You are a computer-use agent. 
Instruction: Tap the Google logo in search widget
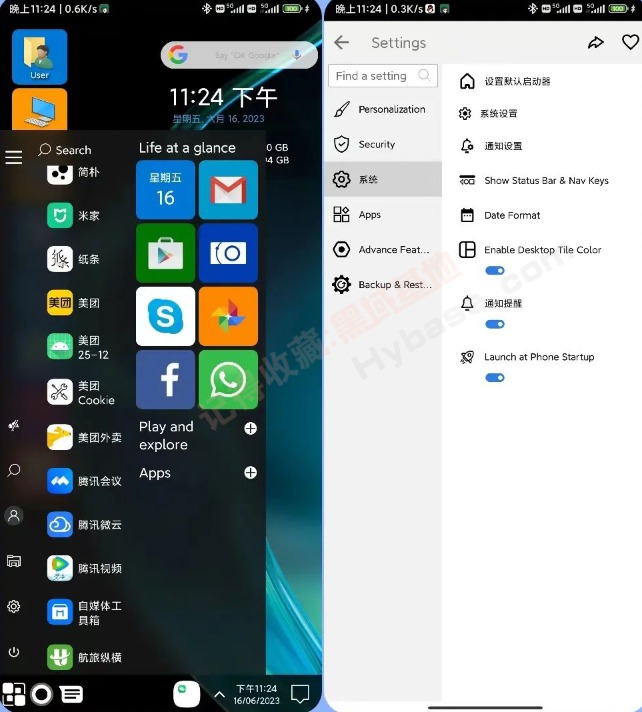click(178, 55)
